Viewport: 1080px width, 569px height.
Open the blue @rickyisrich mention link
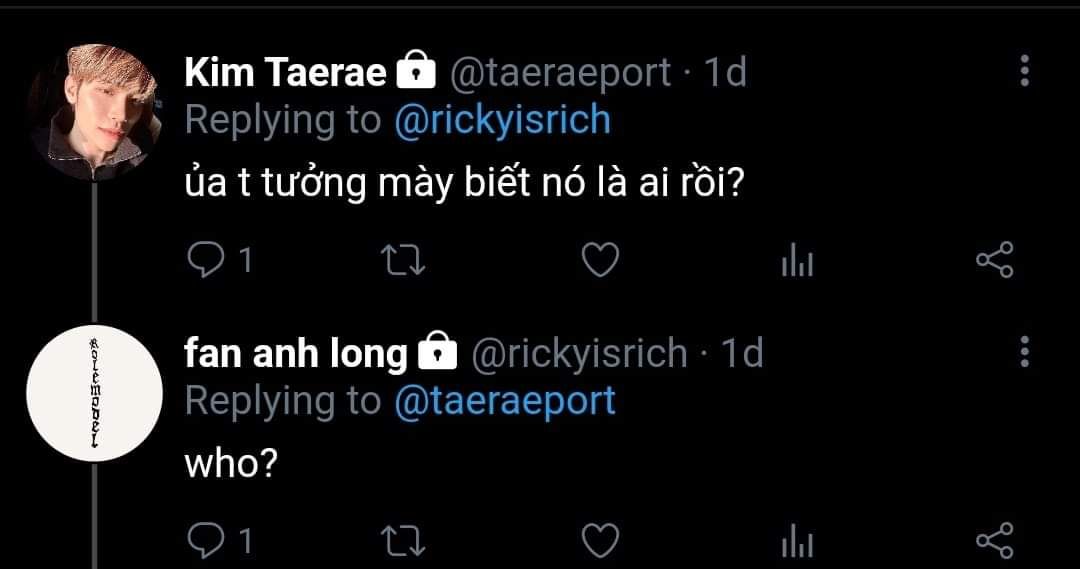point(503,120)
